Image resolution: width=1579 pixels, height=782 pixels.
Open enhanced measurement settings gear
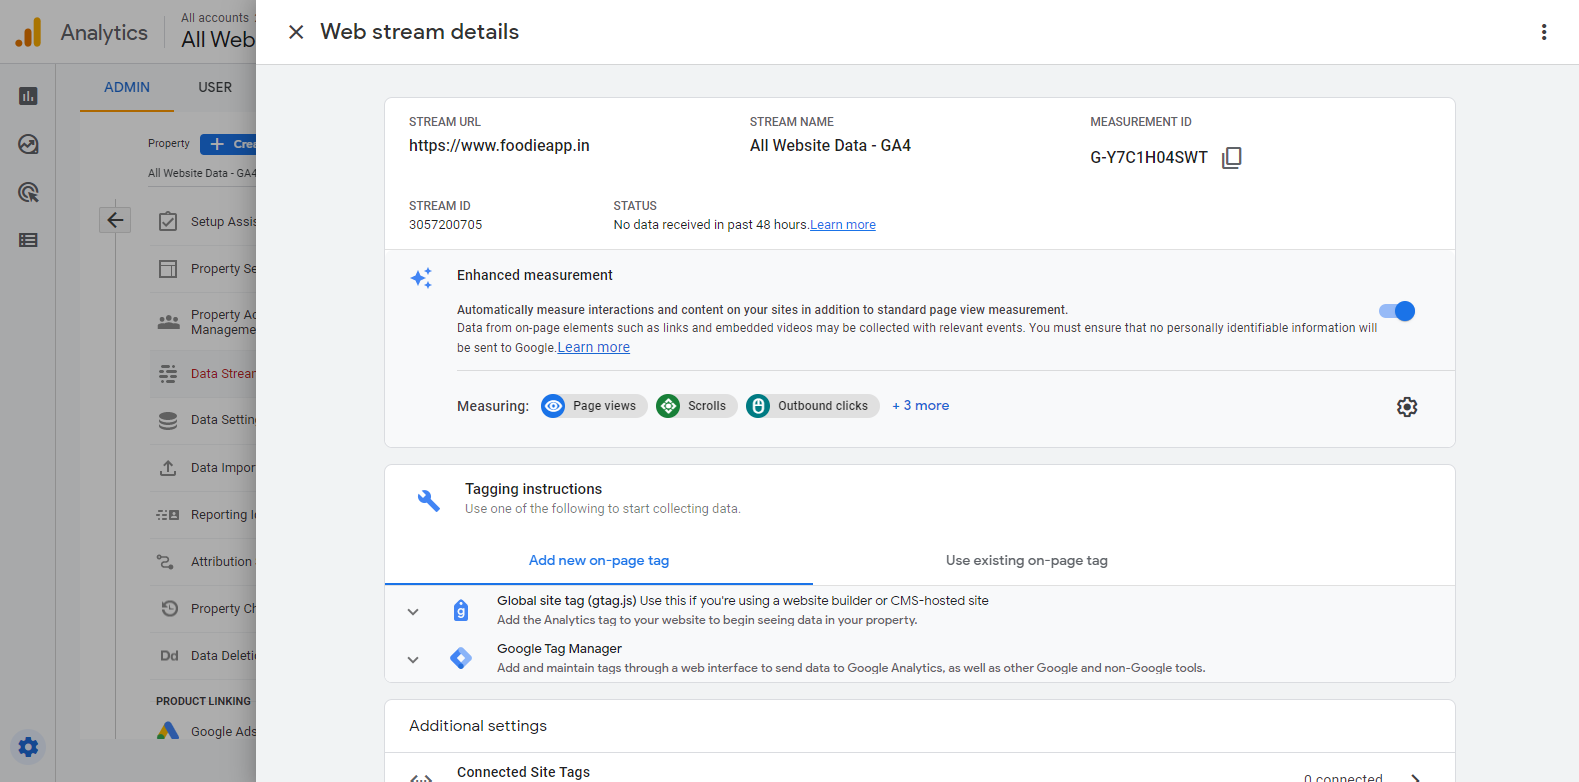tap(1407, 407)
